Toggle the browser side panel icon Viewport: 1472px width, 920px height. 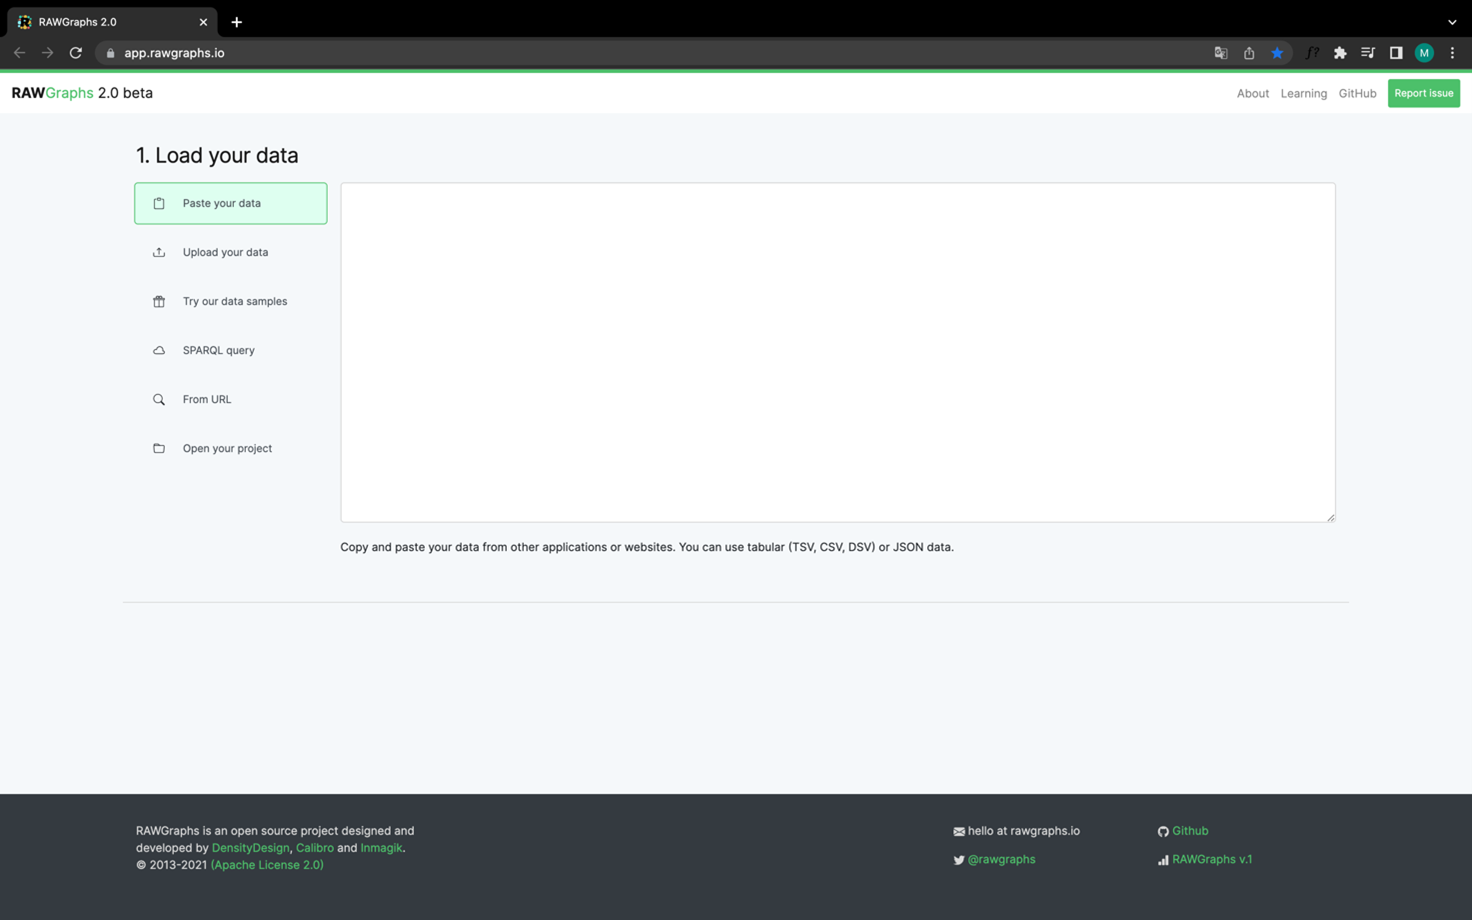(x=1396, y=53)
